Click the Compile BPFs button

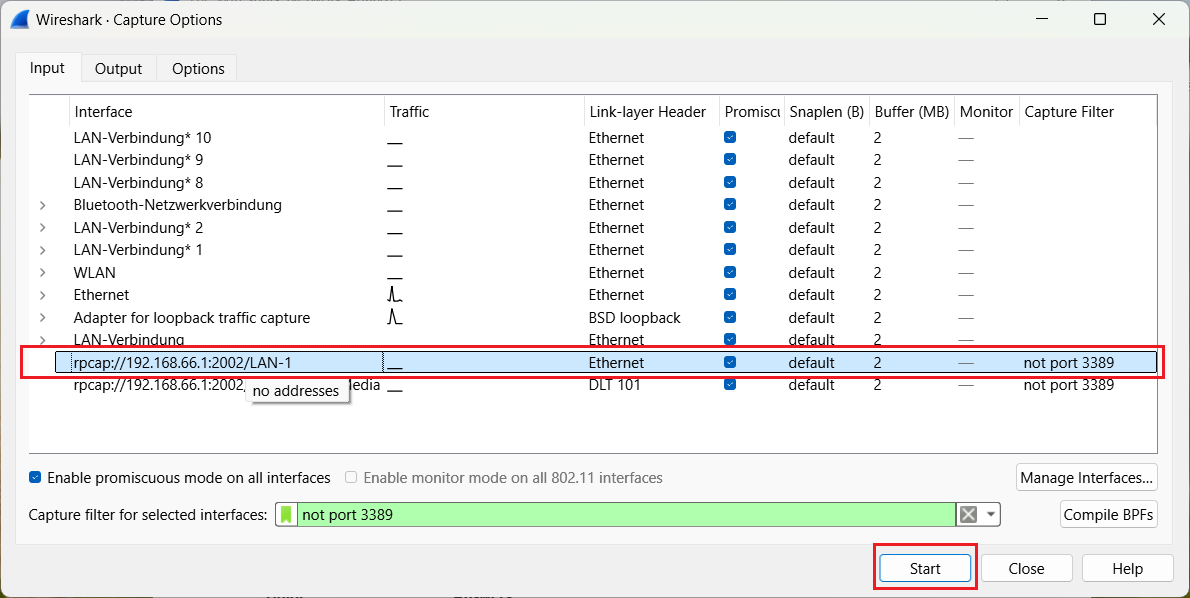click(1108, 515)
